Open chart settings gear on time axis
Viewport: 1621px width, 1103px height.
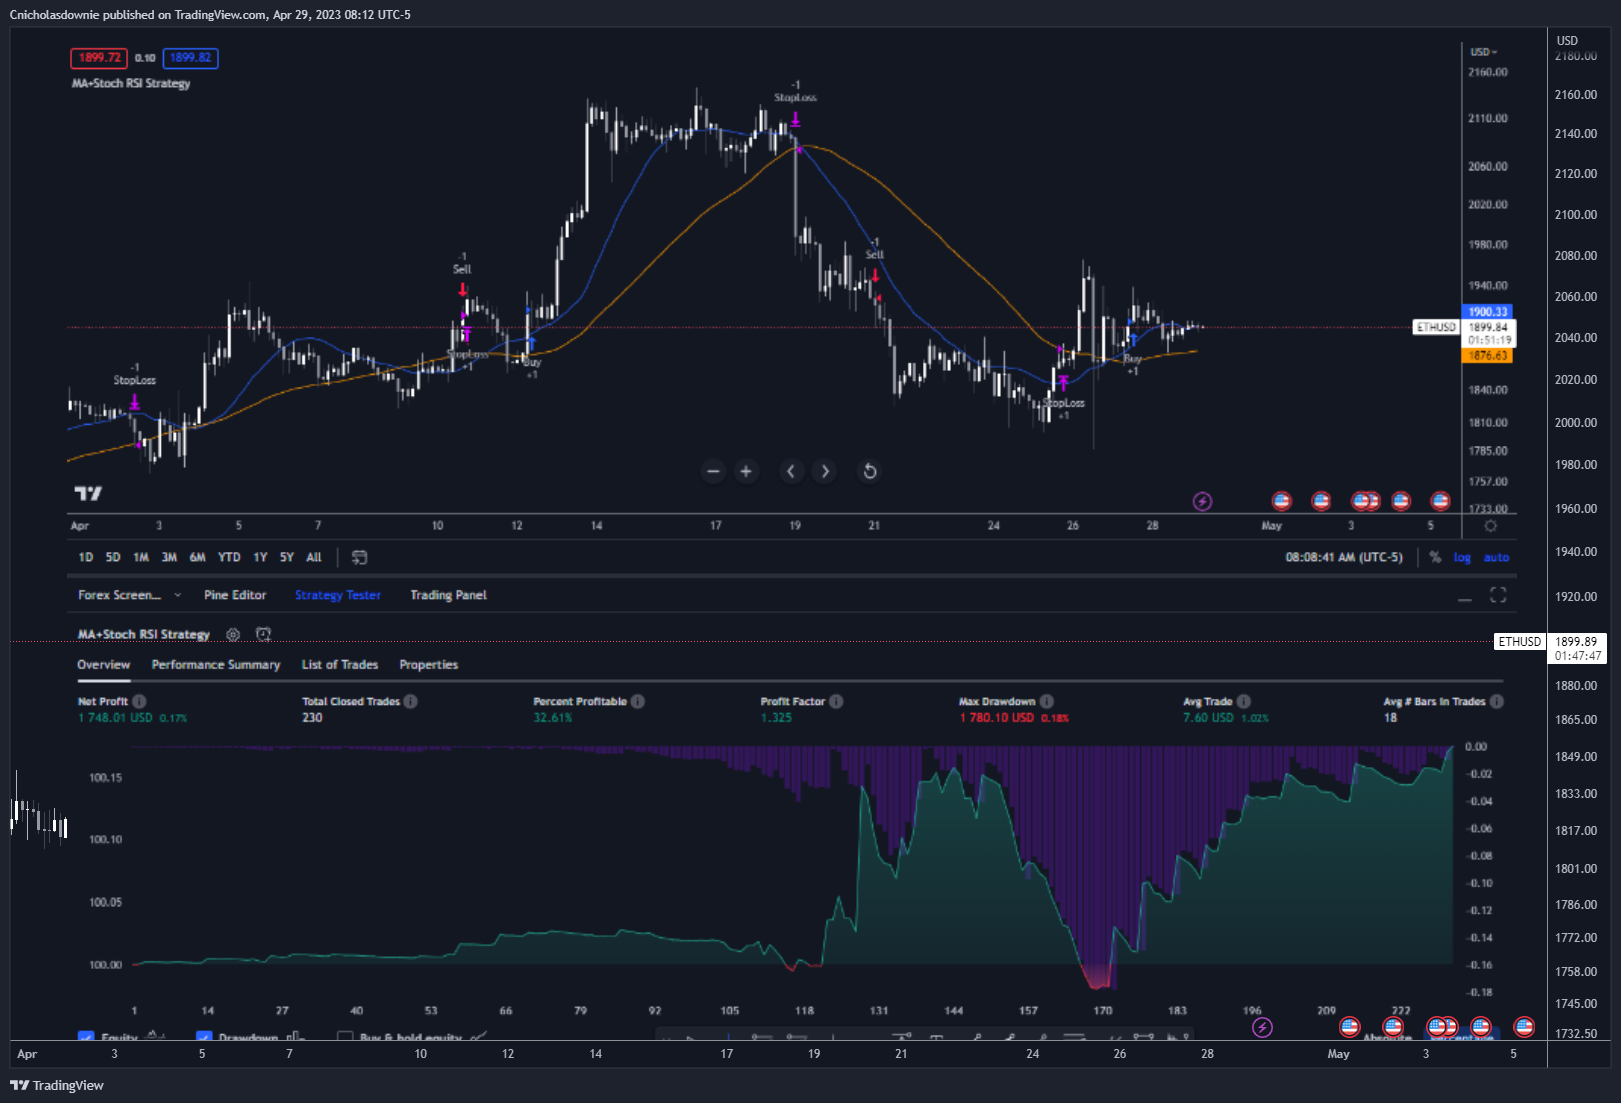1490,526
